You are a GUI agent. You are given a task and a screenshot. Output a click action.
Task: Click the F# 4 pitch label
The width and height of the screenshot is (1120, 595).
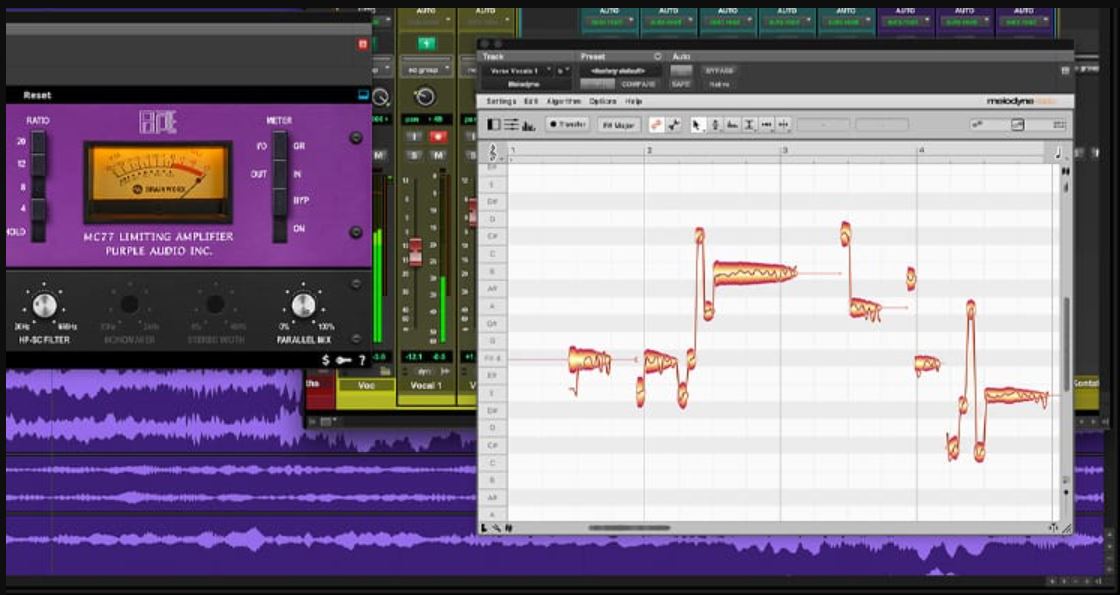[x=494, y=359]
